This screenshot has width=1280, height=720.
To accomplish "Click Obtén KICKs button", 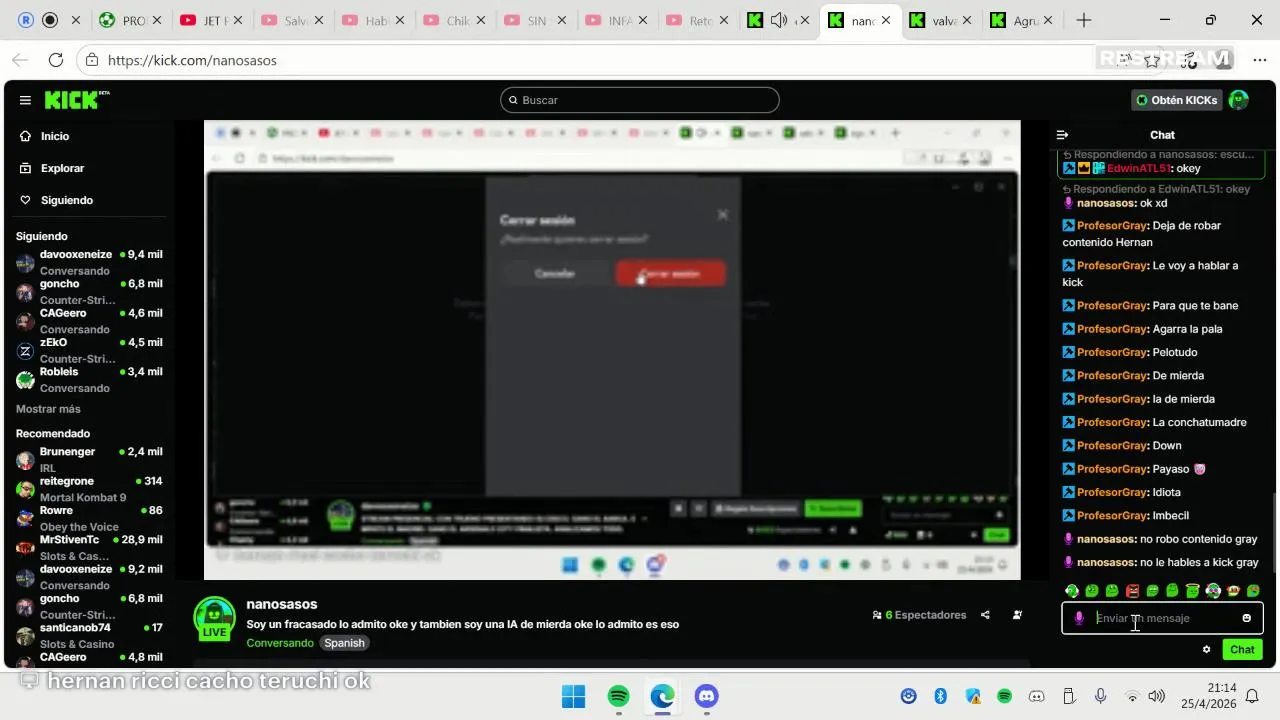I will [x=1176, y=100].
